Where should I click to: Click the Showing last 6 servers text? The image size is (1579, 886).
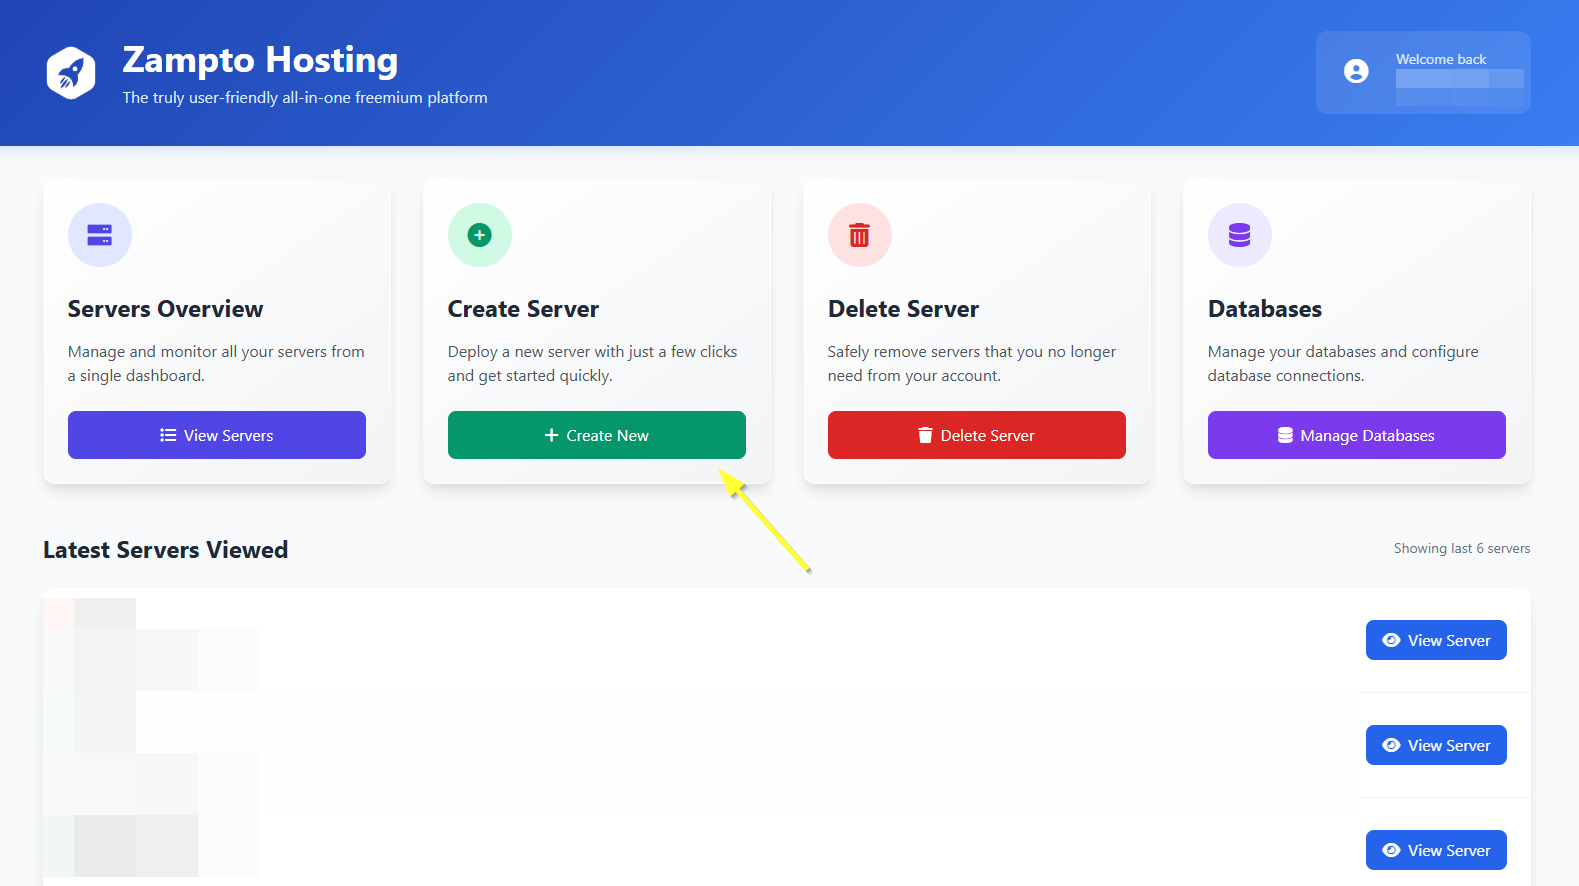[1462, 548]
